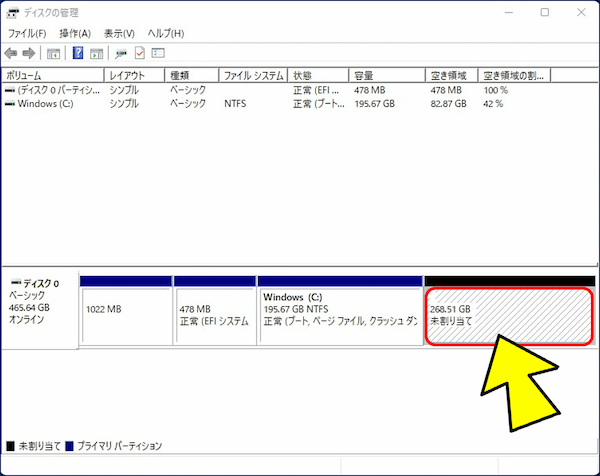Select the 1022 MB partition block
Image resolution: width=600 pixels, height=476 pixels.
coord(125,316)
